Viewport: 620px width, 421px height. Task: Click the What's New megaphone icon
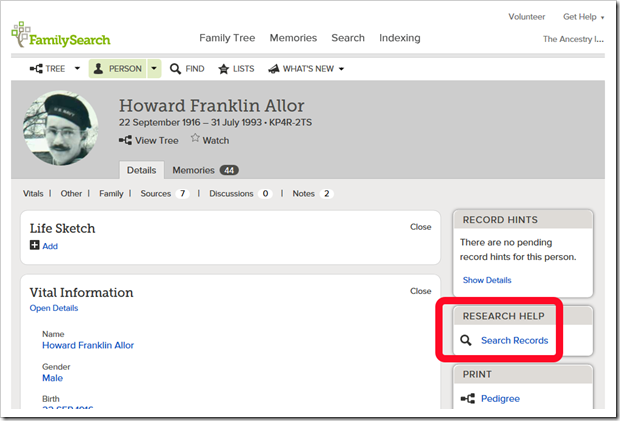pyautogui.click(x=274, y=69)
